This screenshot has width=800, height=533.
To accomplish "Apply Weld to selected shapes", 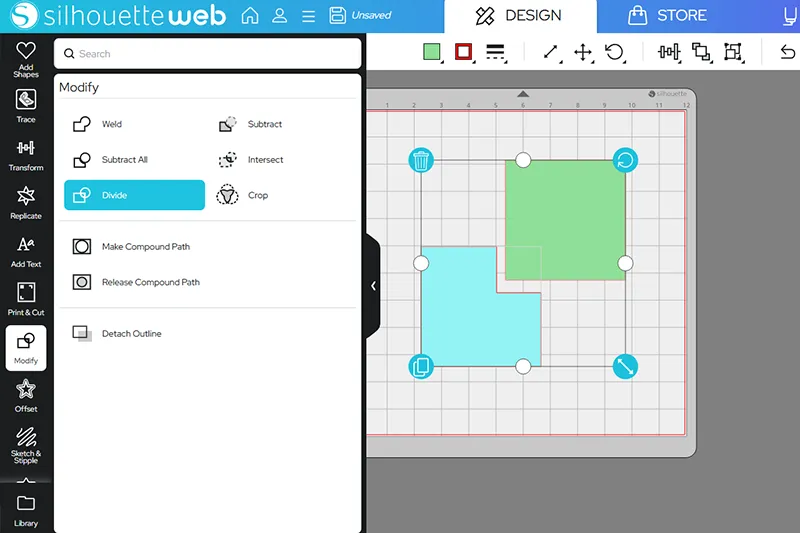I will click(x=111, y=125).
